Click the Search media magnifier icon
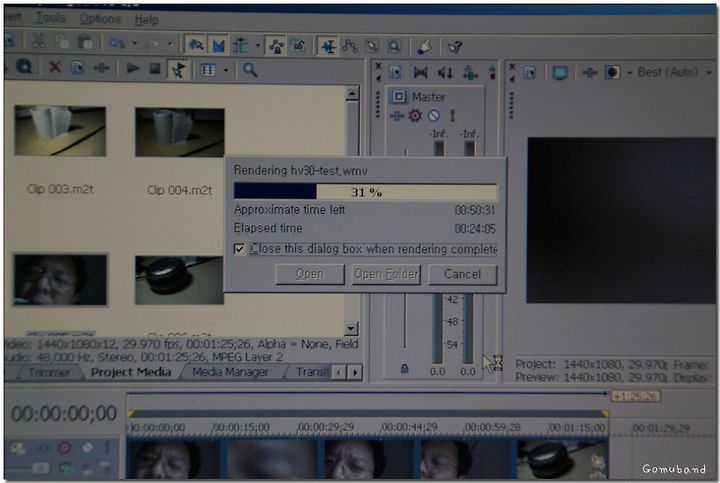The height and width of the screenshot is (483, 720). click(250, 70)
